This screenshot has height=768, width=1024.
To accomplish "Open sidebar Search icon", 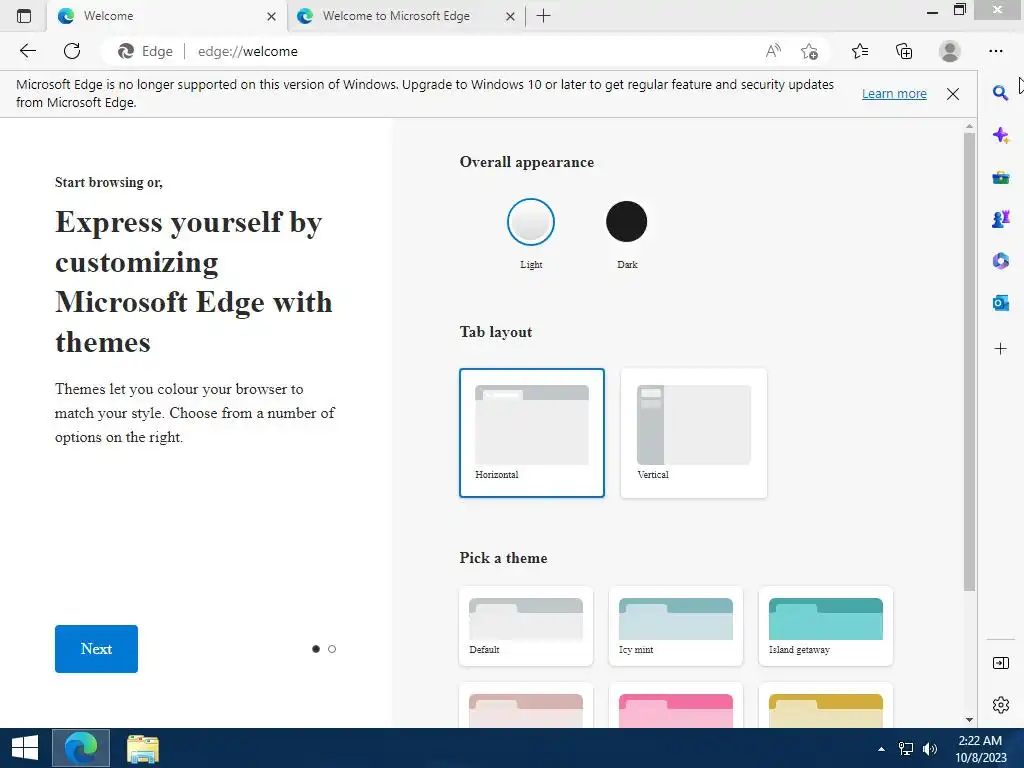I will pos(1000,93).
